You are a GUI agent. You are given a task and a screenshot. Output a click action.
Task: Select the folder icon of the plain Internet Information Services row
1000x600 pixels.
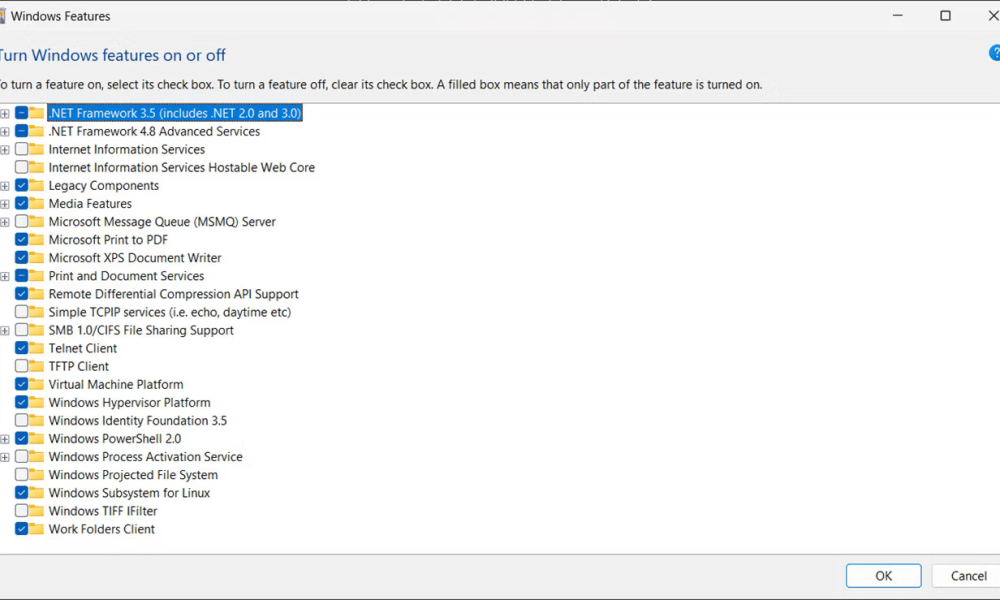(36, 149)
